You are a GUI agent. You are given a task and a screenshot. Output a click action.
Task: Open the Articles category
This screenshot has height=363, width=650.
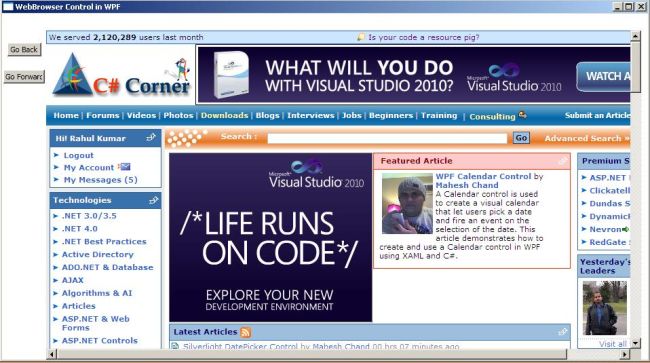pyautogui.click(x=78, y=306)
